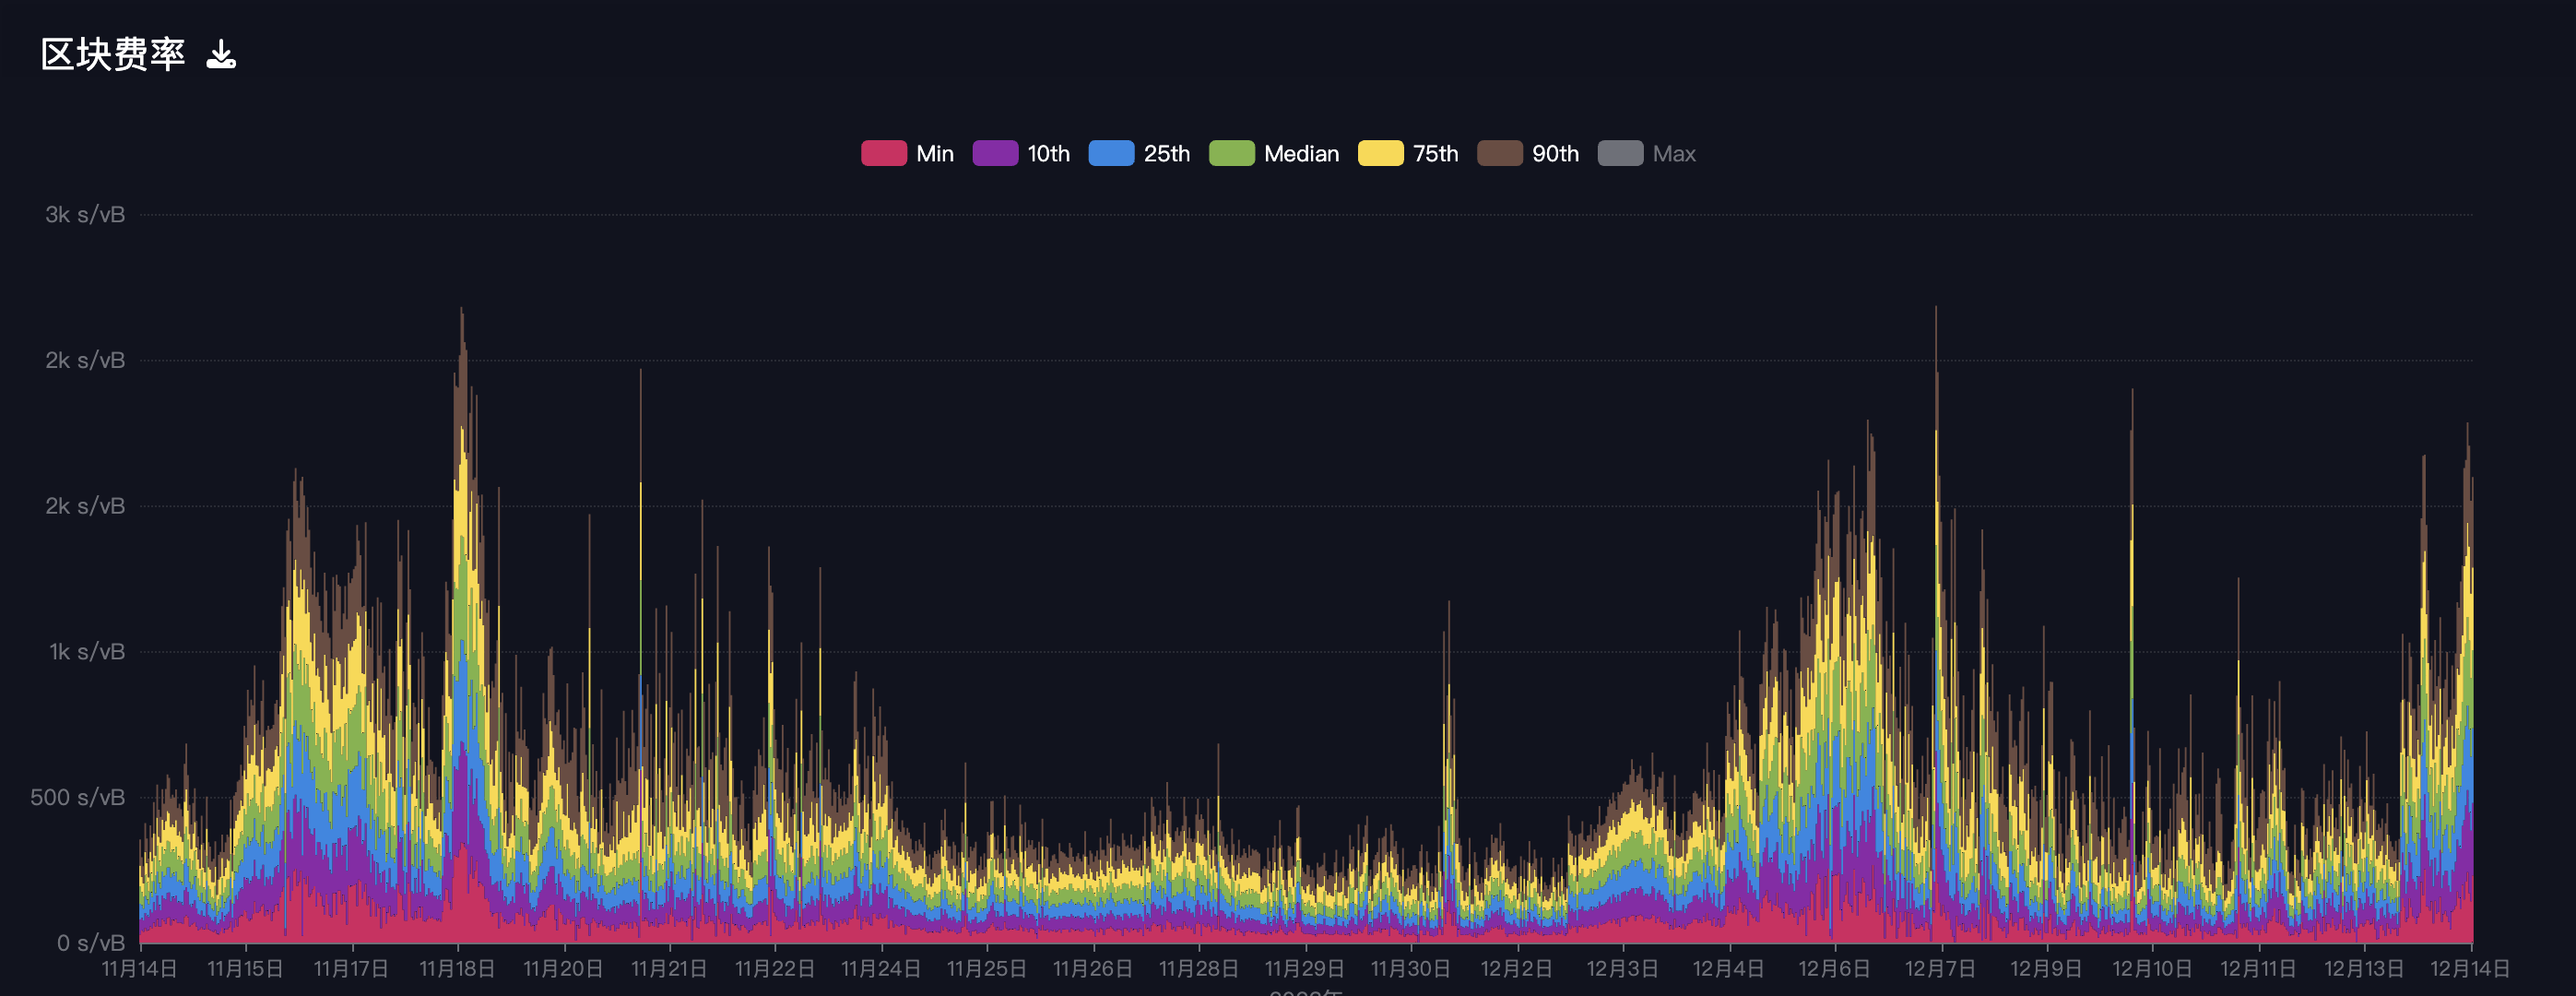Viewport: 2576px width, 996px height.
Task: Click the purple 10th color swatch
Action: click(x=995, y=154)
